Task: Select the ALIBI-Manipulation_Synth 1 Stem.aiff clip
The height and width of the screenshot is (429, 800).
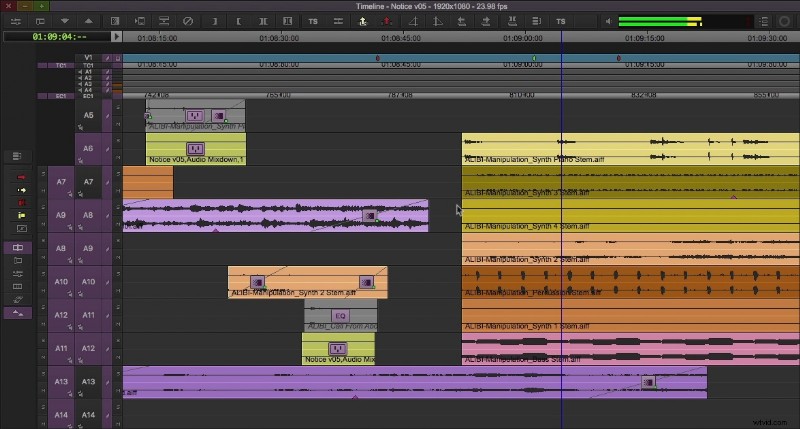Action: tap(630, 315)
